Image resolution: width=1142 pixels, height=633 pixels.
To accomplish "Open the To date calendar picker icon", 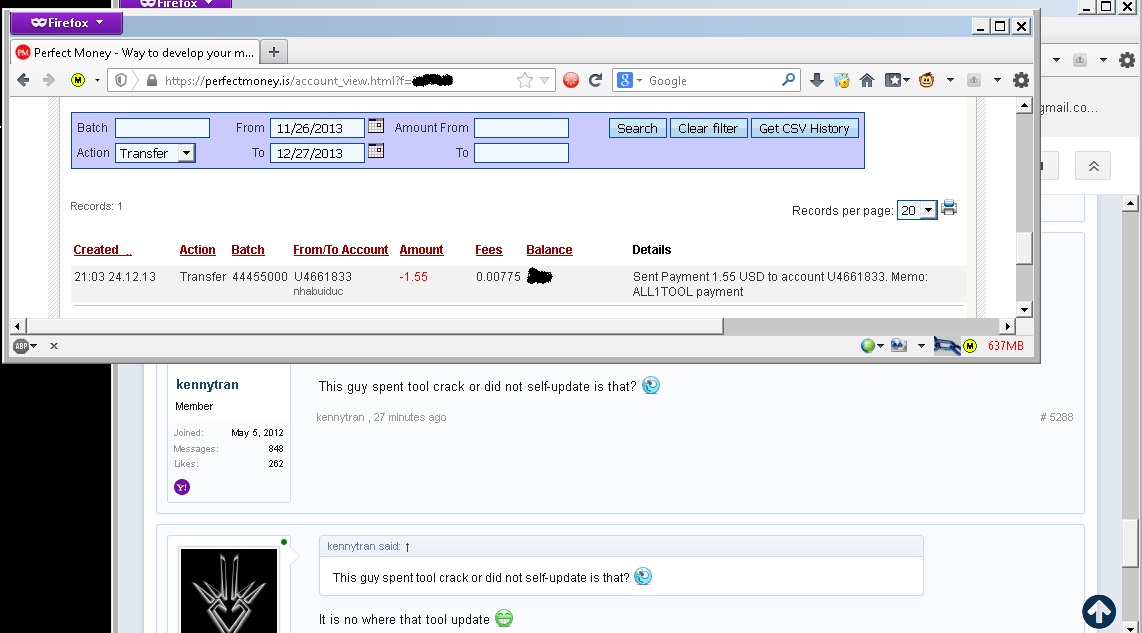I will pyautogui.click(x=376, y=151).
